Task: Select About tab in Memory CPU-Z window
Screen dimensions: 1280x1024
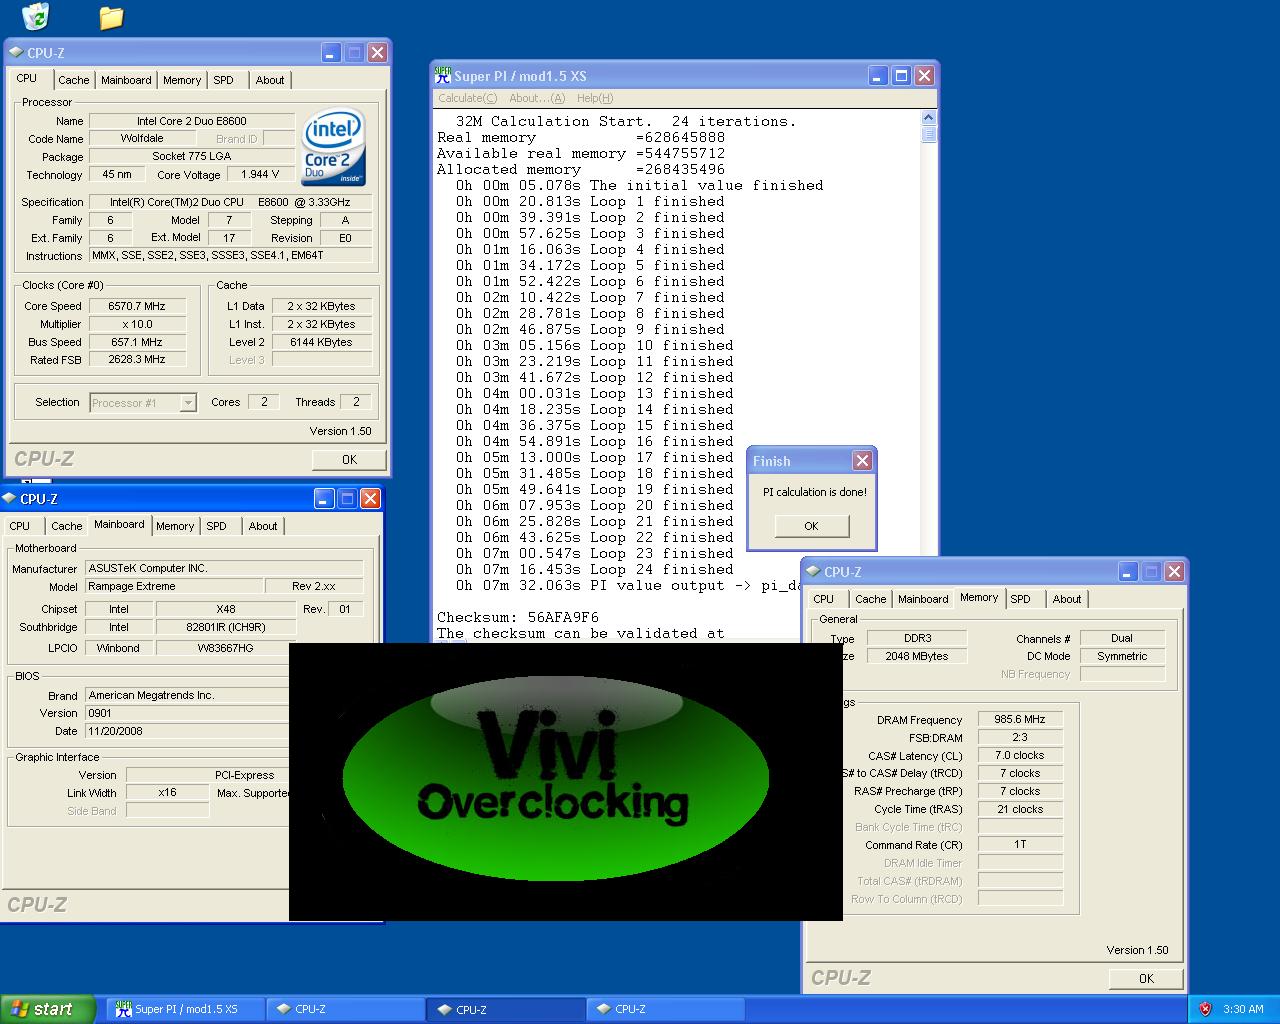Action: pos(1067,599)
